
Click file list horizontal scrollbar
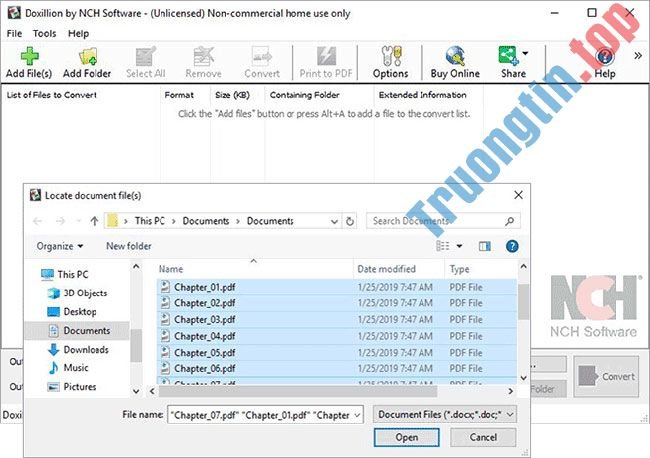click(x=298, y=391)
